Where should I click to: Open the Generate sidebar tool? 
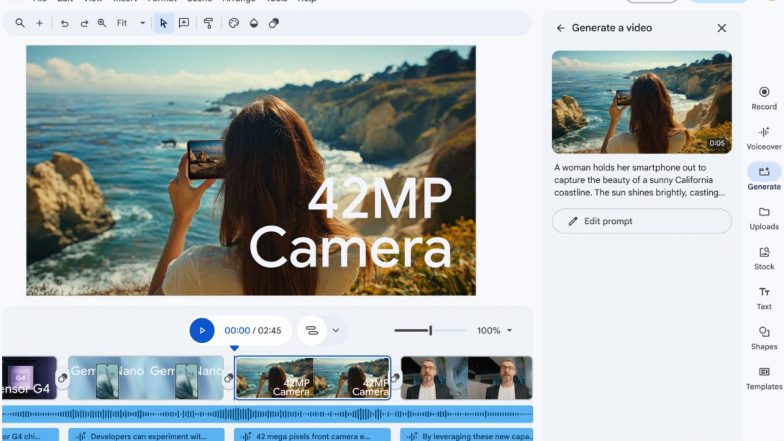pyautogui.click(x=764, y=177)
